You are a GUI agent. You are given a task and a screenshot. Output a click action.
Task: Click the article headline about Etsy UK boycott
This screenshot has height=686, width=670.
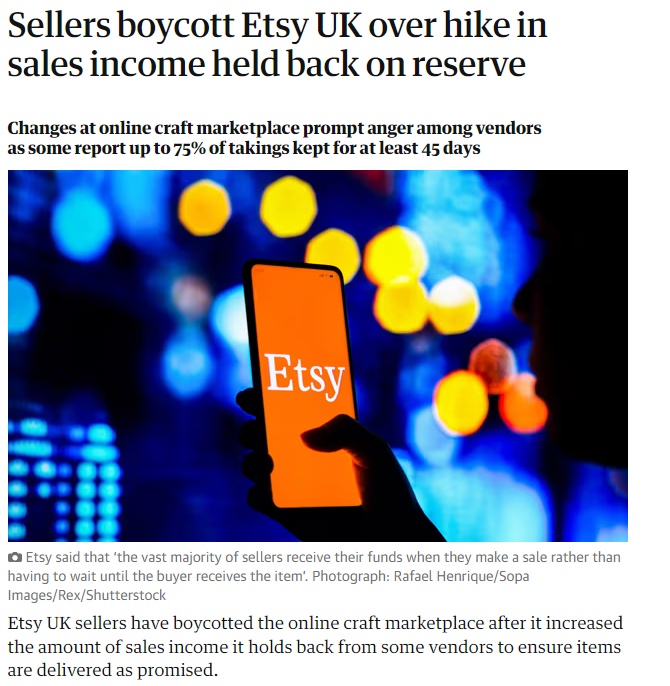[x=278, y=44]
